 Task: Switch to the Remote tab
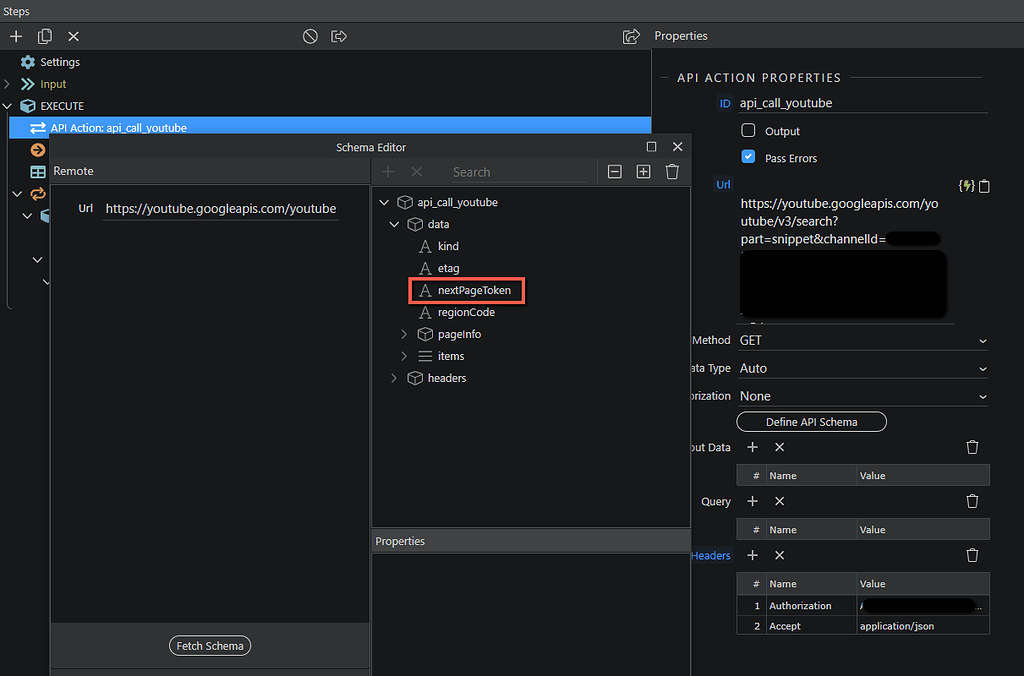(72, 171)
